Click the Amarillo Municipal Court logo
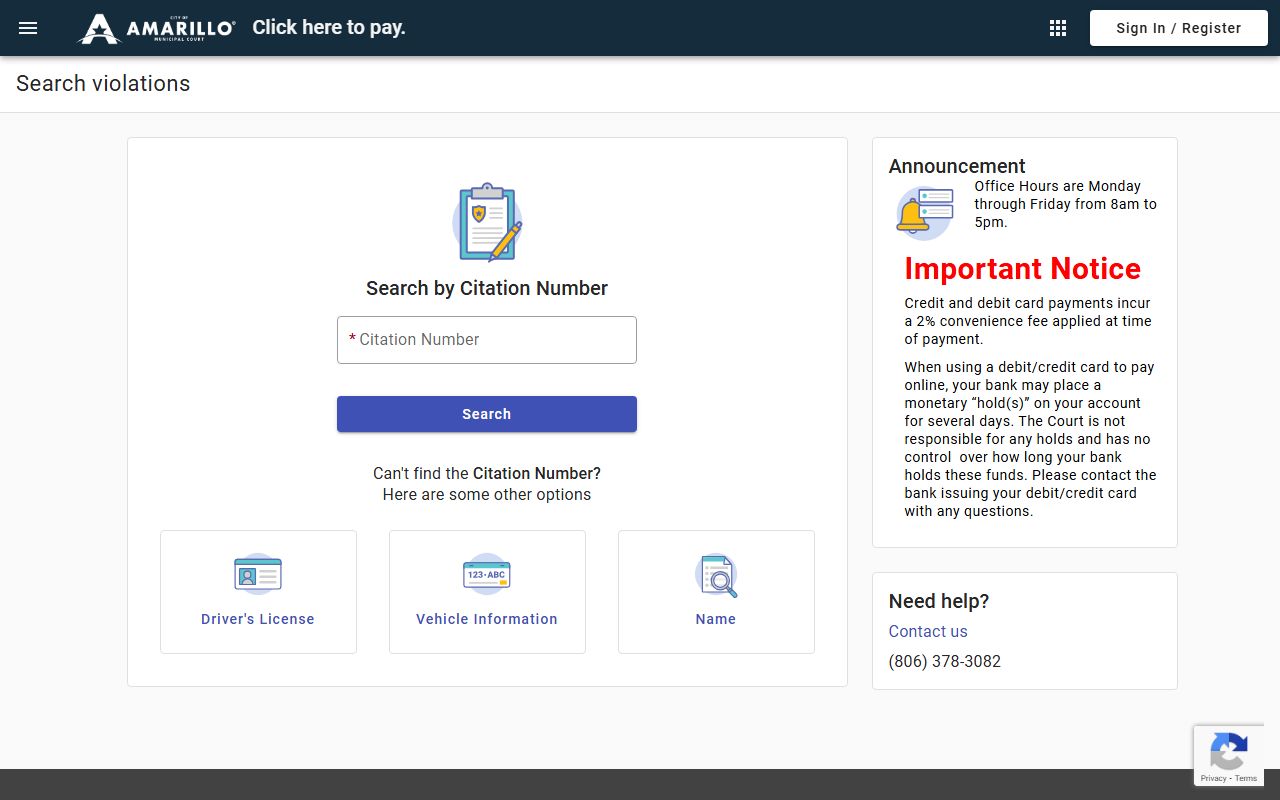Viewport: 1280px width, 800px height. [x=157, y=28]
